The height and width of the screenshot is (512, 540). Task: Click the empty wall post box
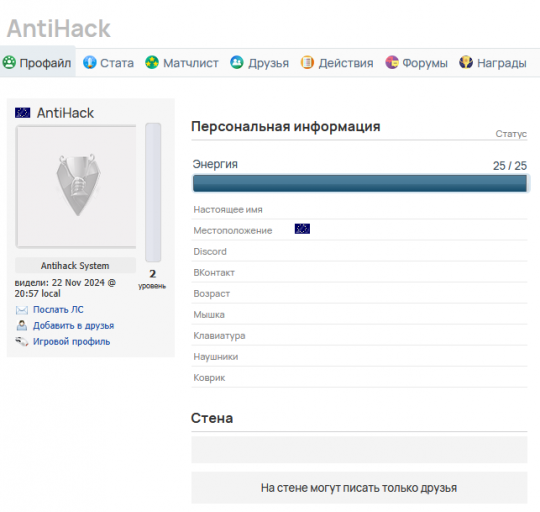tap(359, 450)
